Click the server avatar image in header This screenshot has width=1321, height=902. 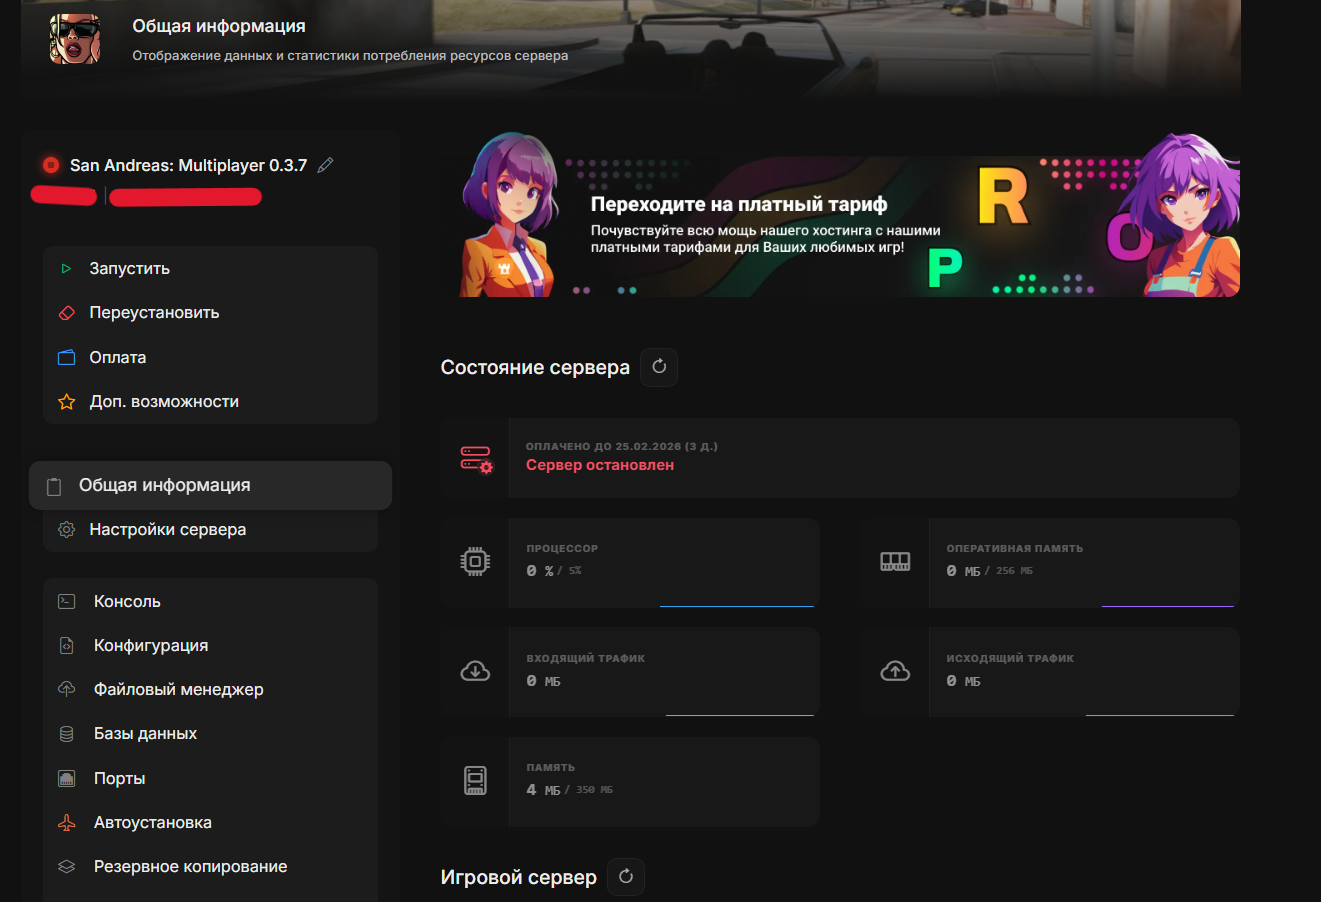coord(75,40)
